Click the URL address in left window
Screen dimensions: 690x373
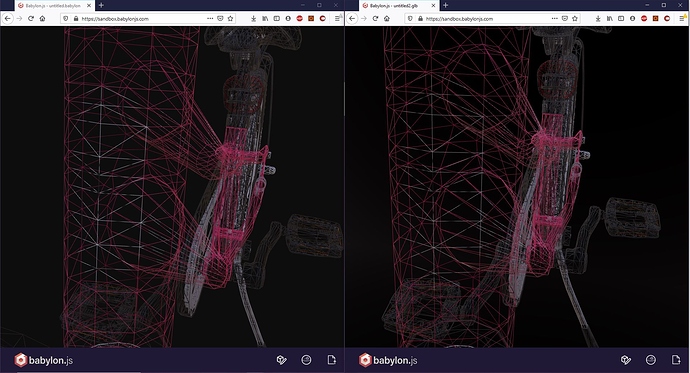click(x=115, y=19)
